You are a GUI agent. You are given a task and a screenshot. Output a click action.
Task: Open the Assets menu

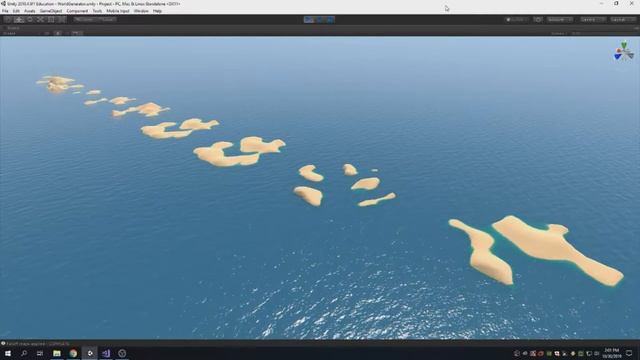pos(30,11)
